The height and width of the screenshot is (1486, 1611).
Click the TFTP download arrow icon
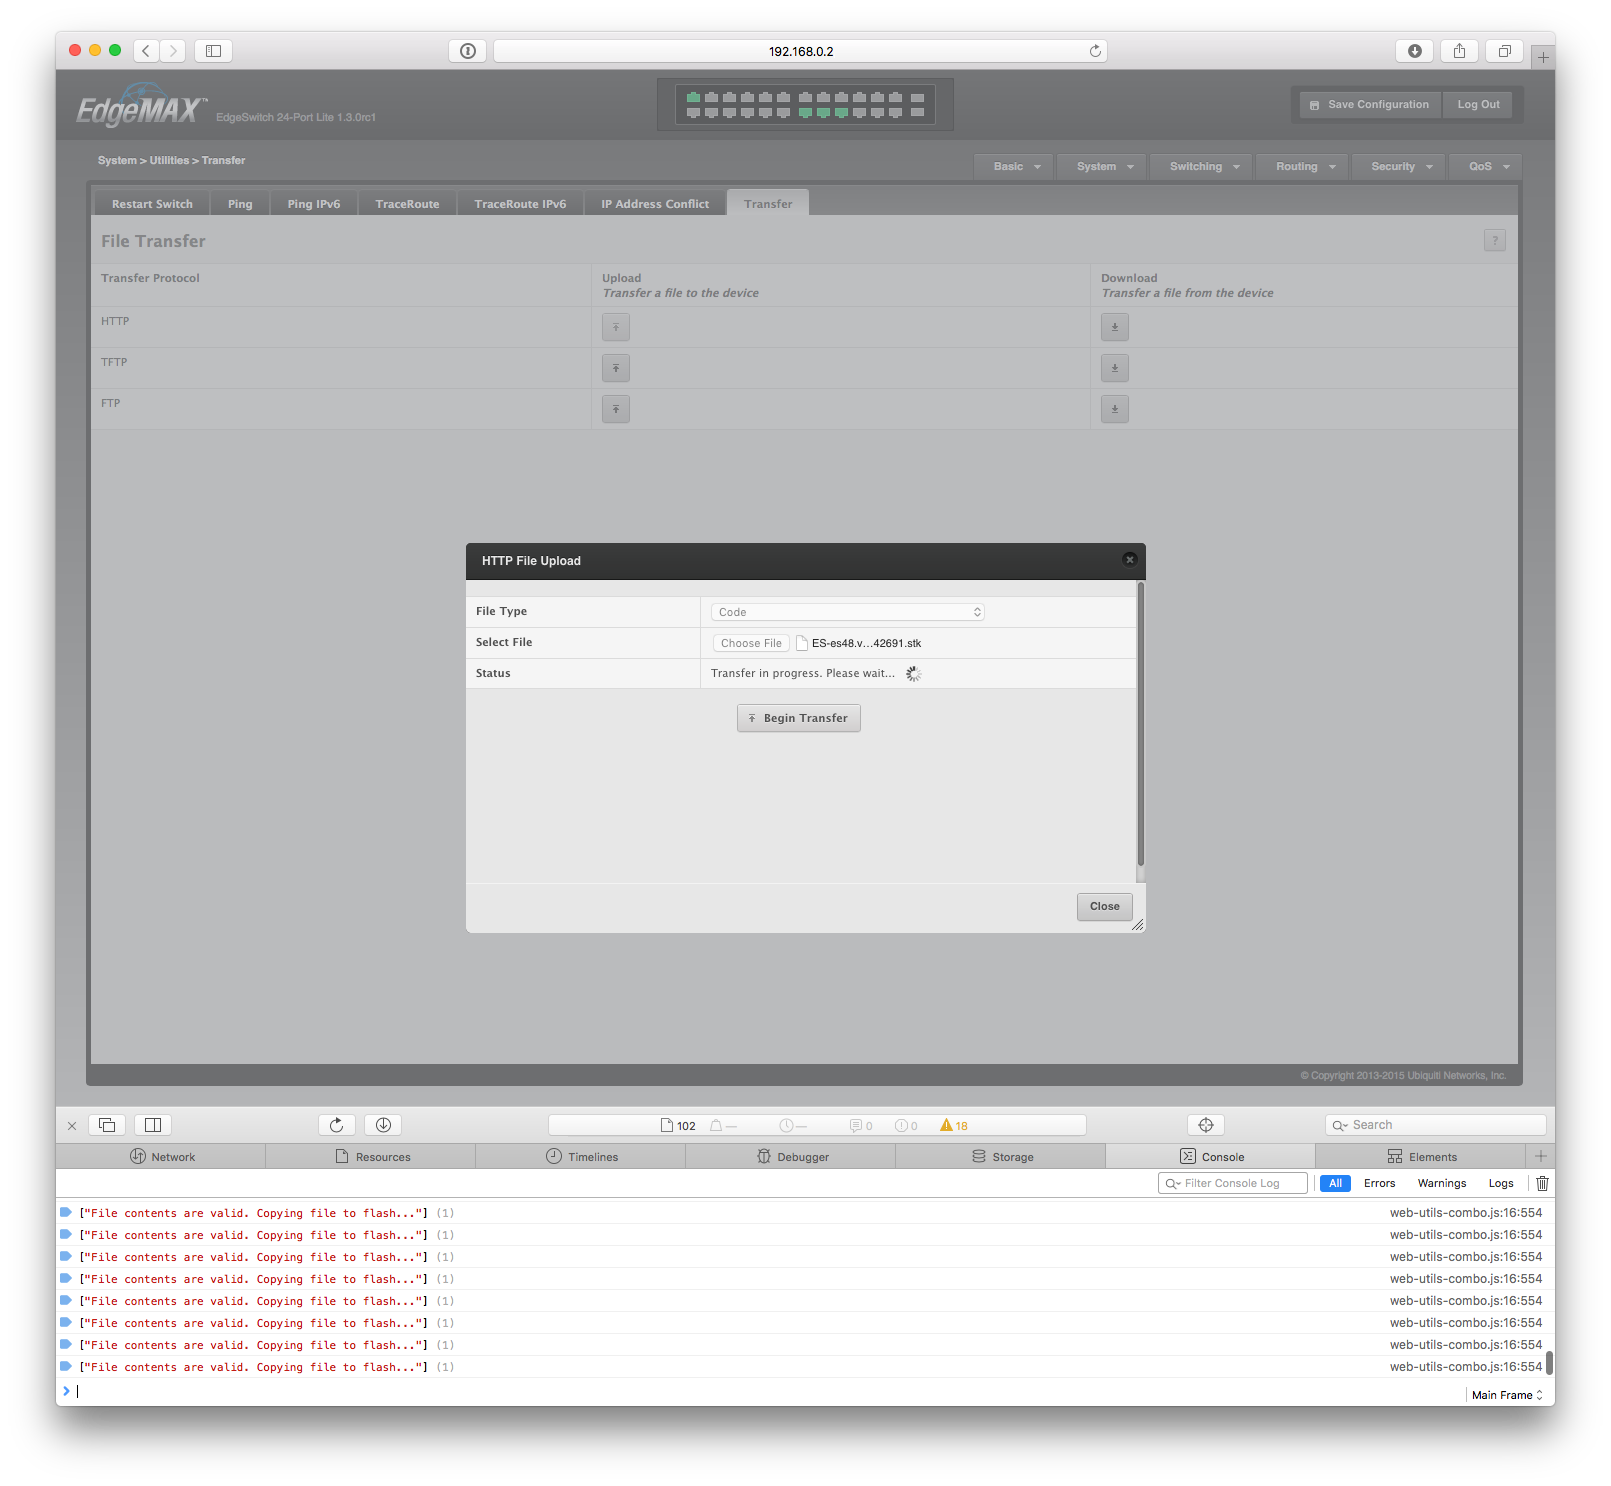coord(1114,368)
